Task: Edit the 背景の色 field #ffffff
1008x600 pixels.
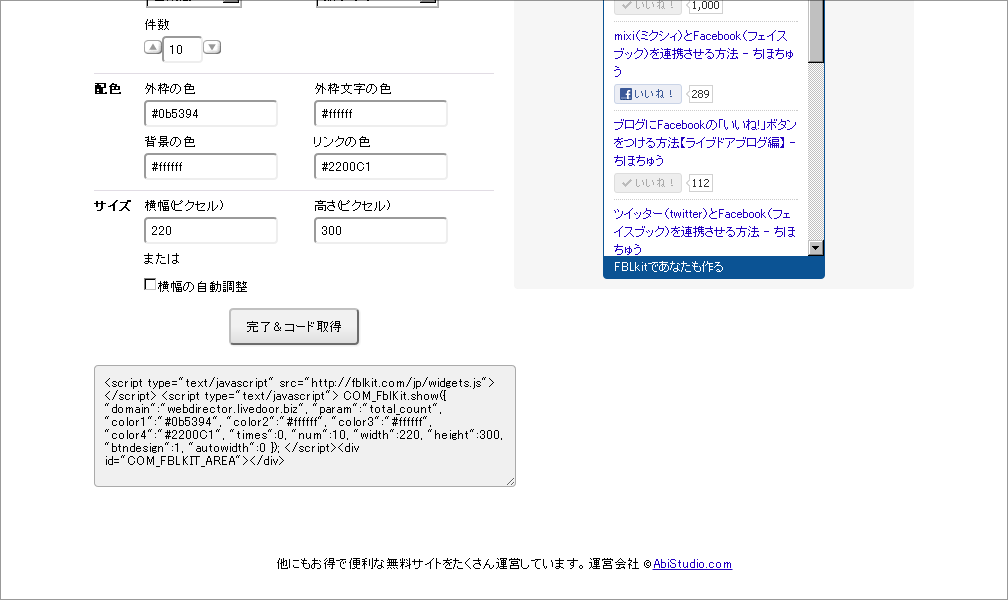Action: (211, 167)
